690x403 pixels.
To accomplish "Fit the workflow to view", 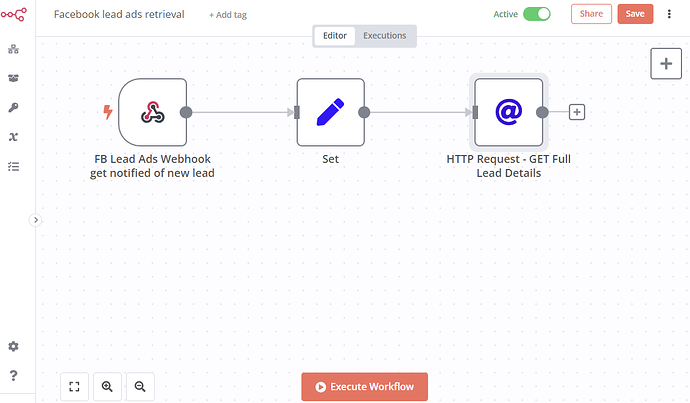I will point(74,386).
